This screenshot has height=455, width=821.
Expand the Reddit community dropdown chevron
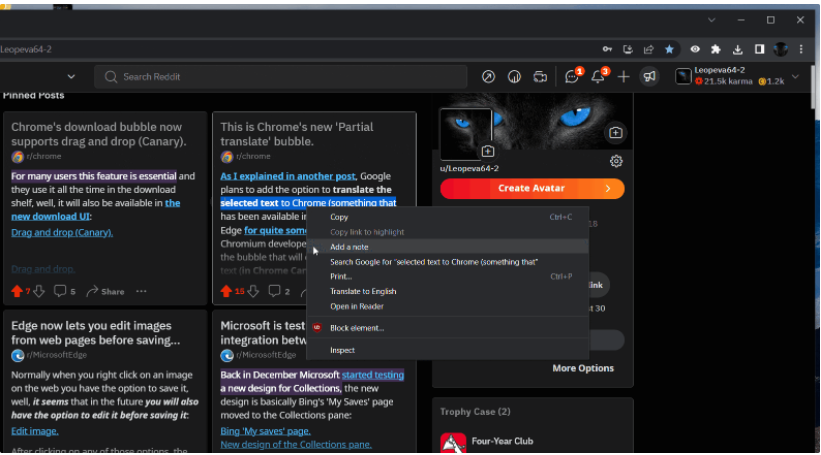click(71, 77)
